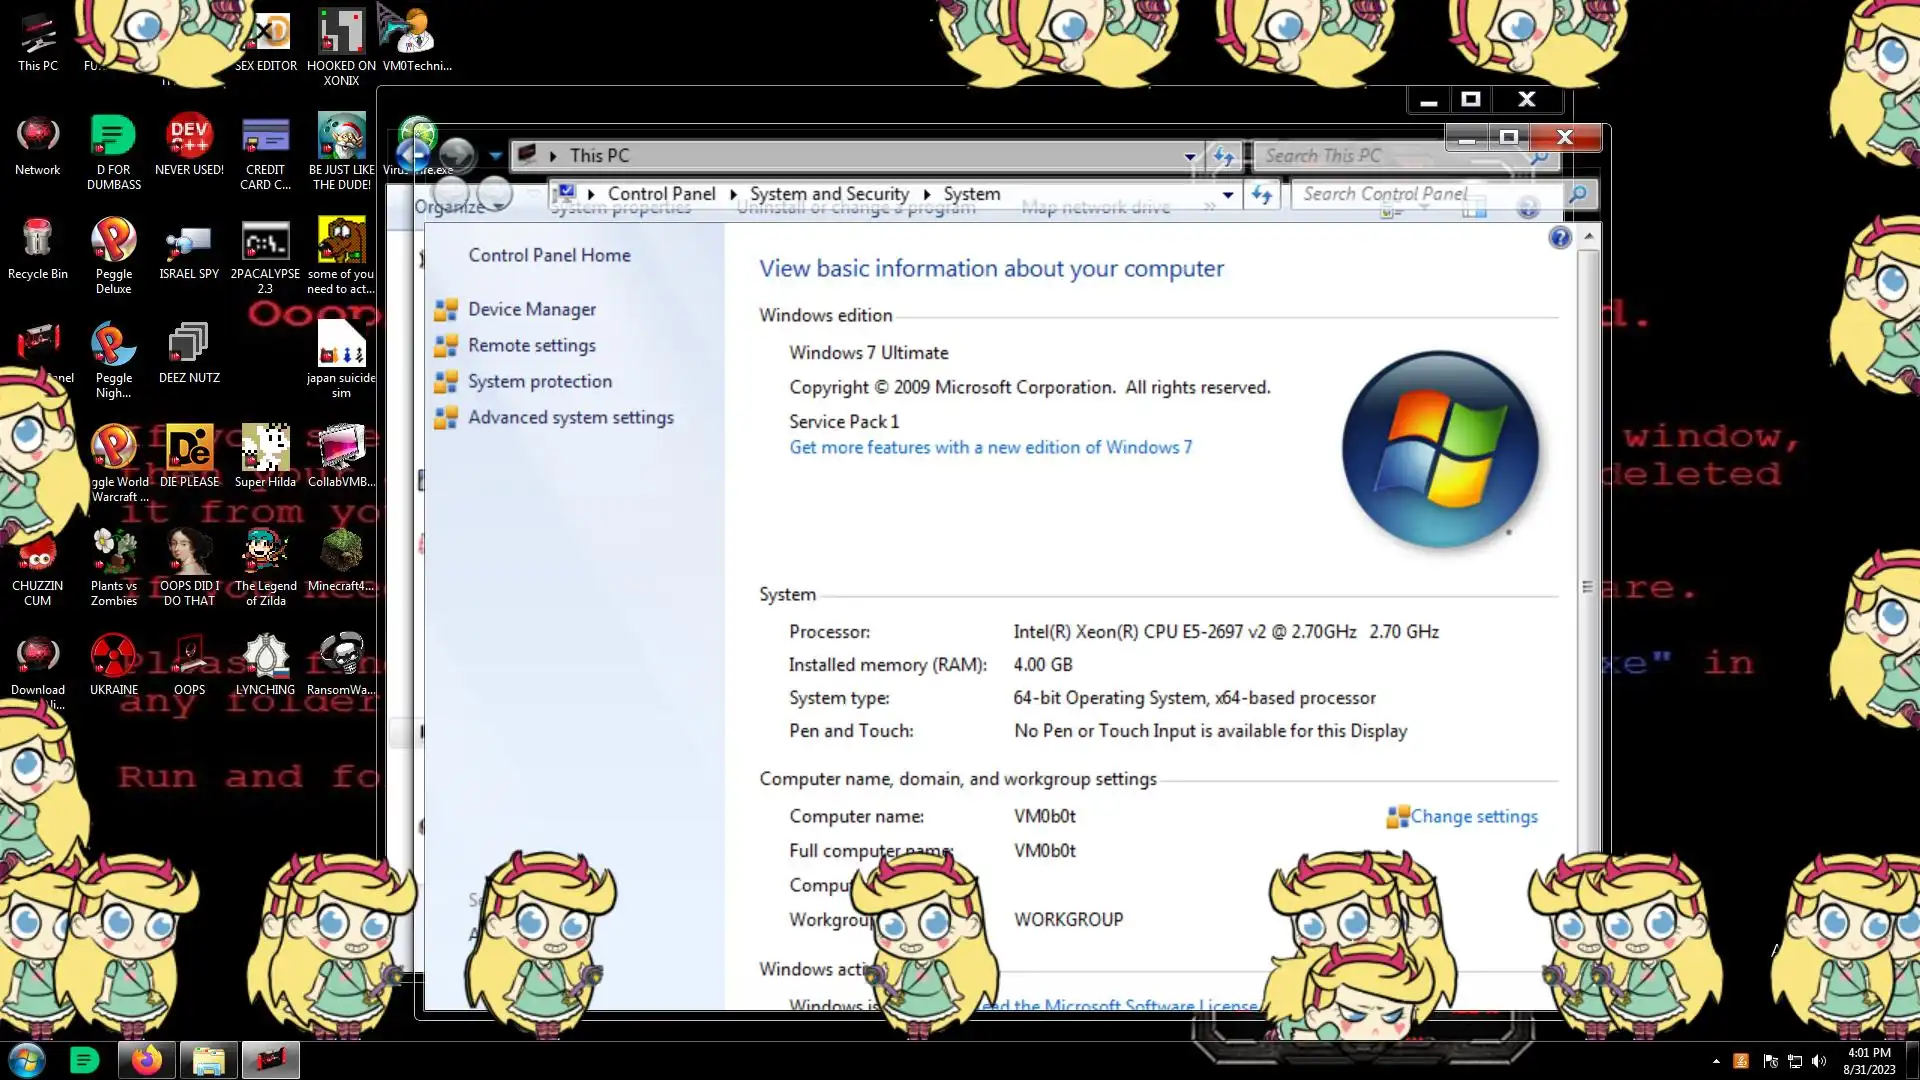Expand the Control Panel address bar dropdown
This screenshot has height=1080, width=1920.
click(x=1228, y=195)
